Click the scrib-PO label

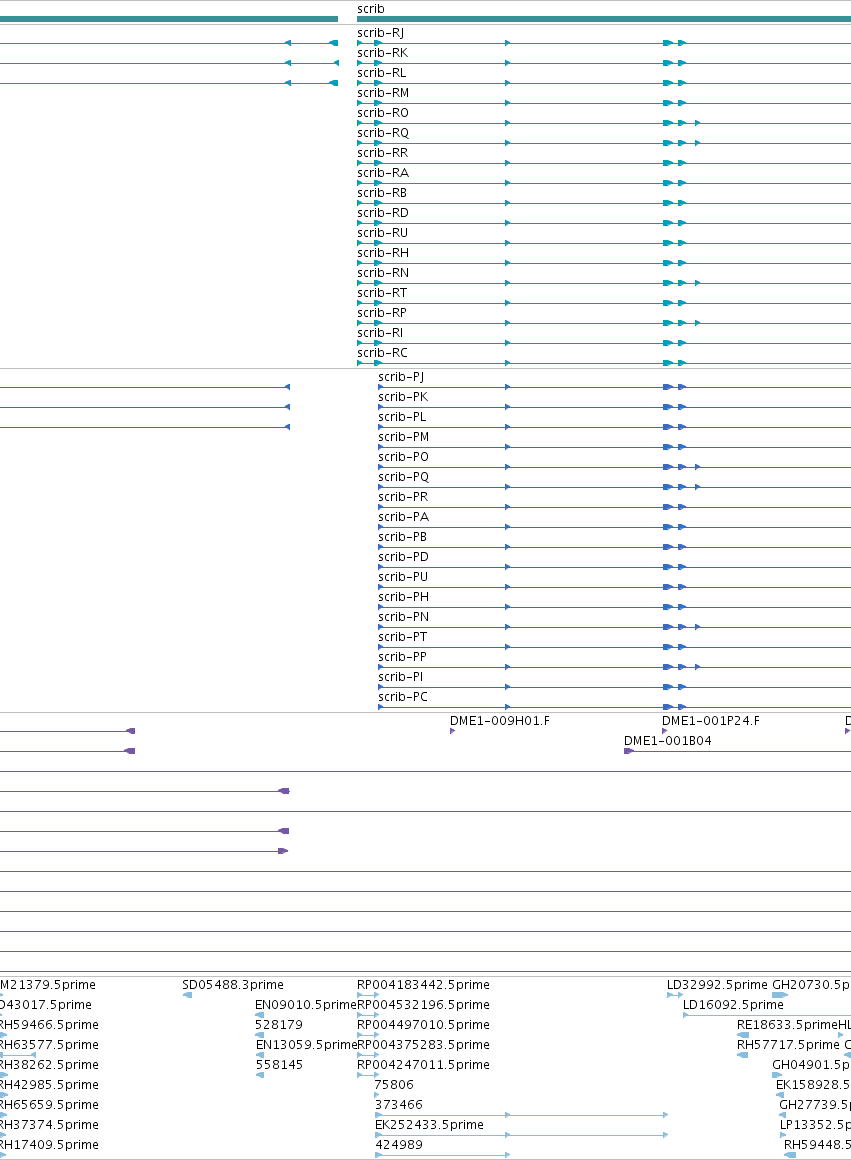tap(403, 456)
